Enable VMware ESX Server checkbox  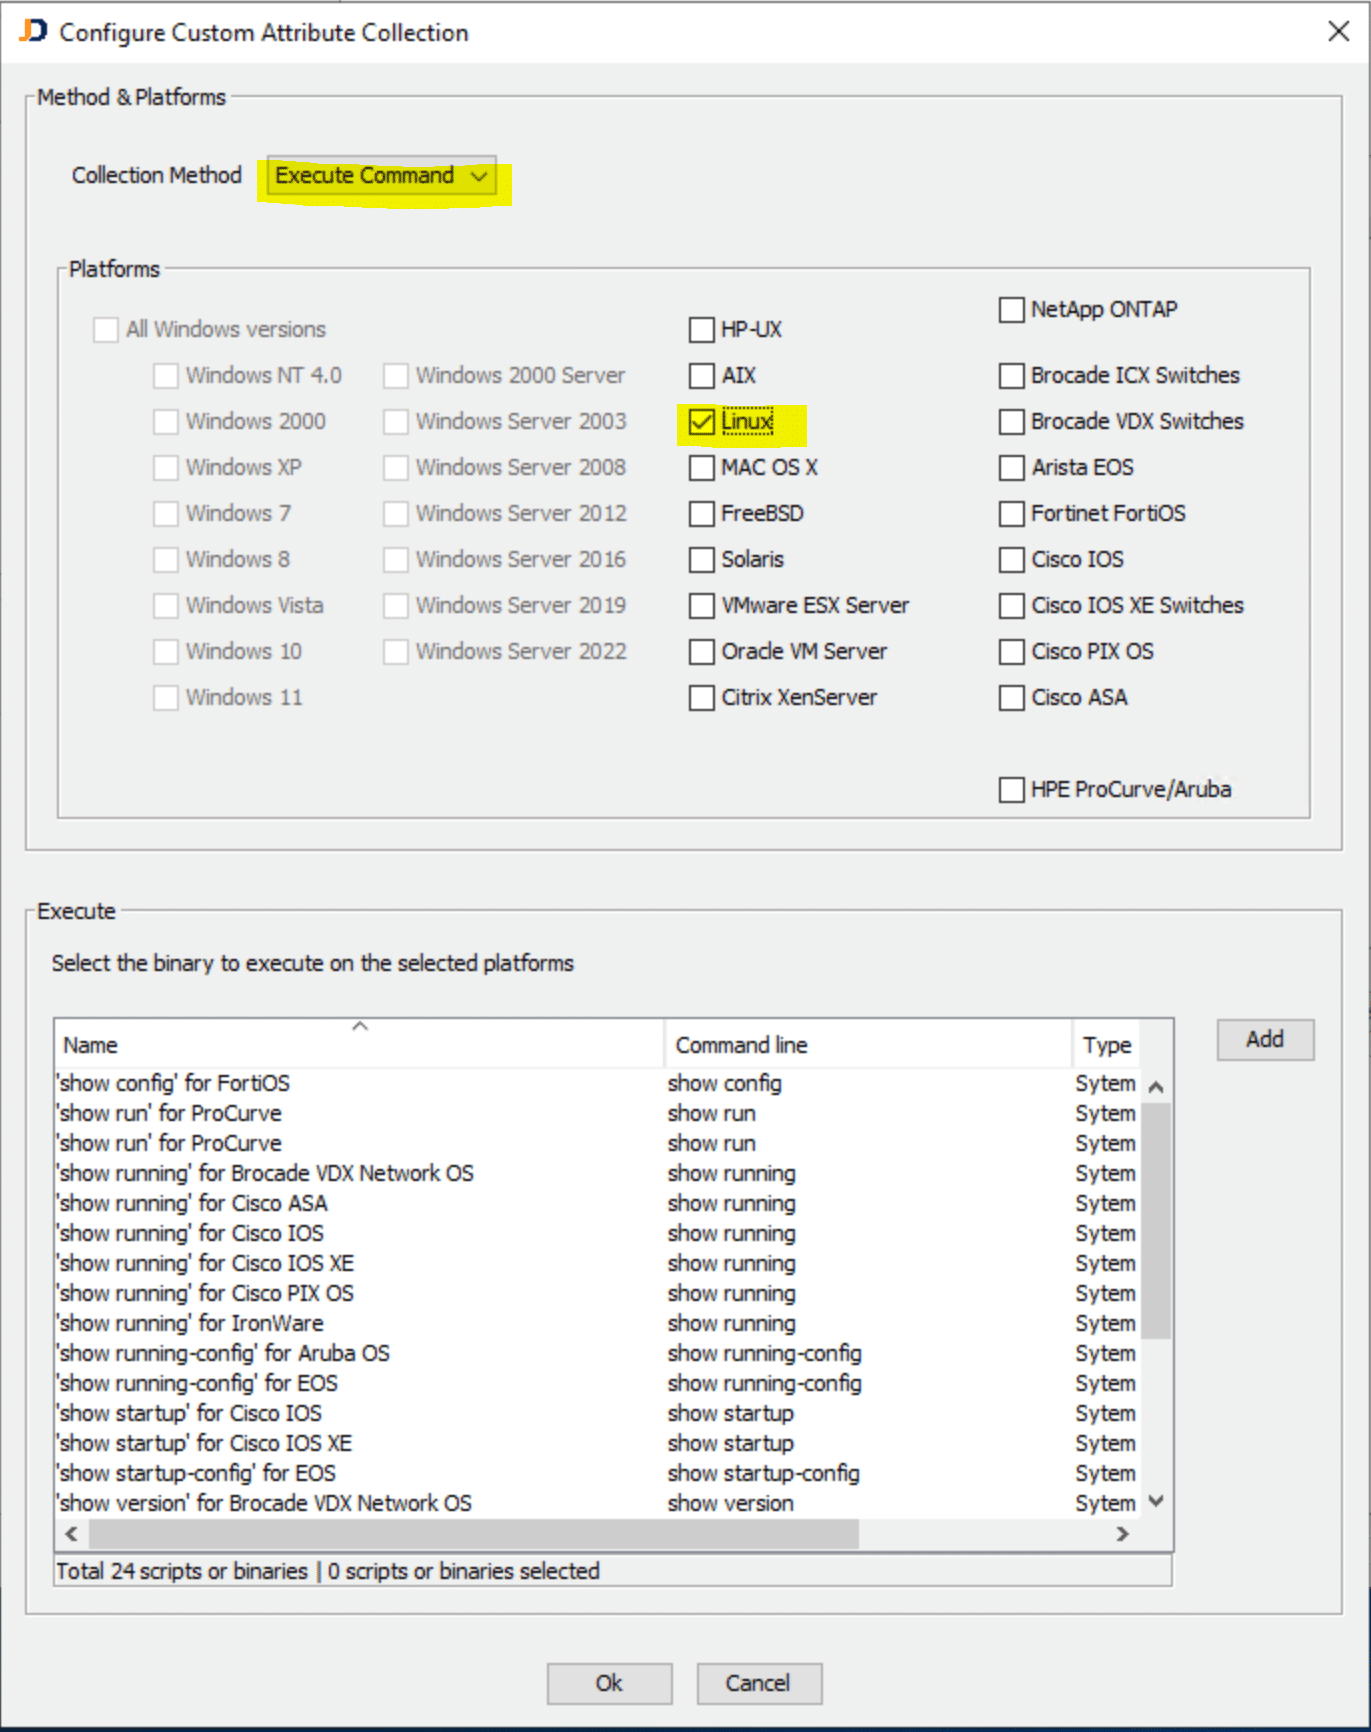pos(702,606)
